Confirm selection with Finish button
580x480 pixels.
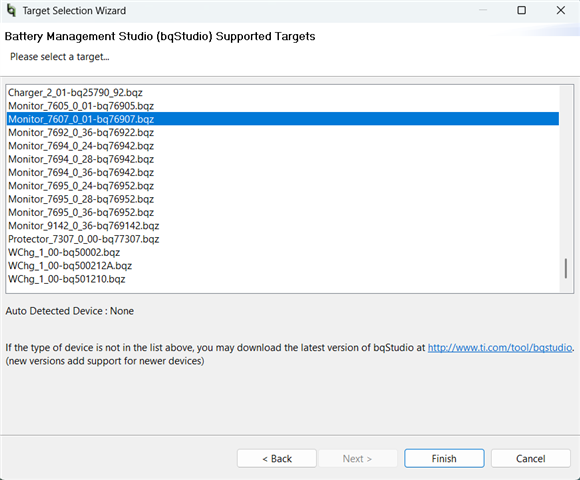pyautogui.click(x=444, y=459)
